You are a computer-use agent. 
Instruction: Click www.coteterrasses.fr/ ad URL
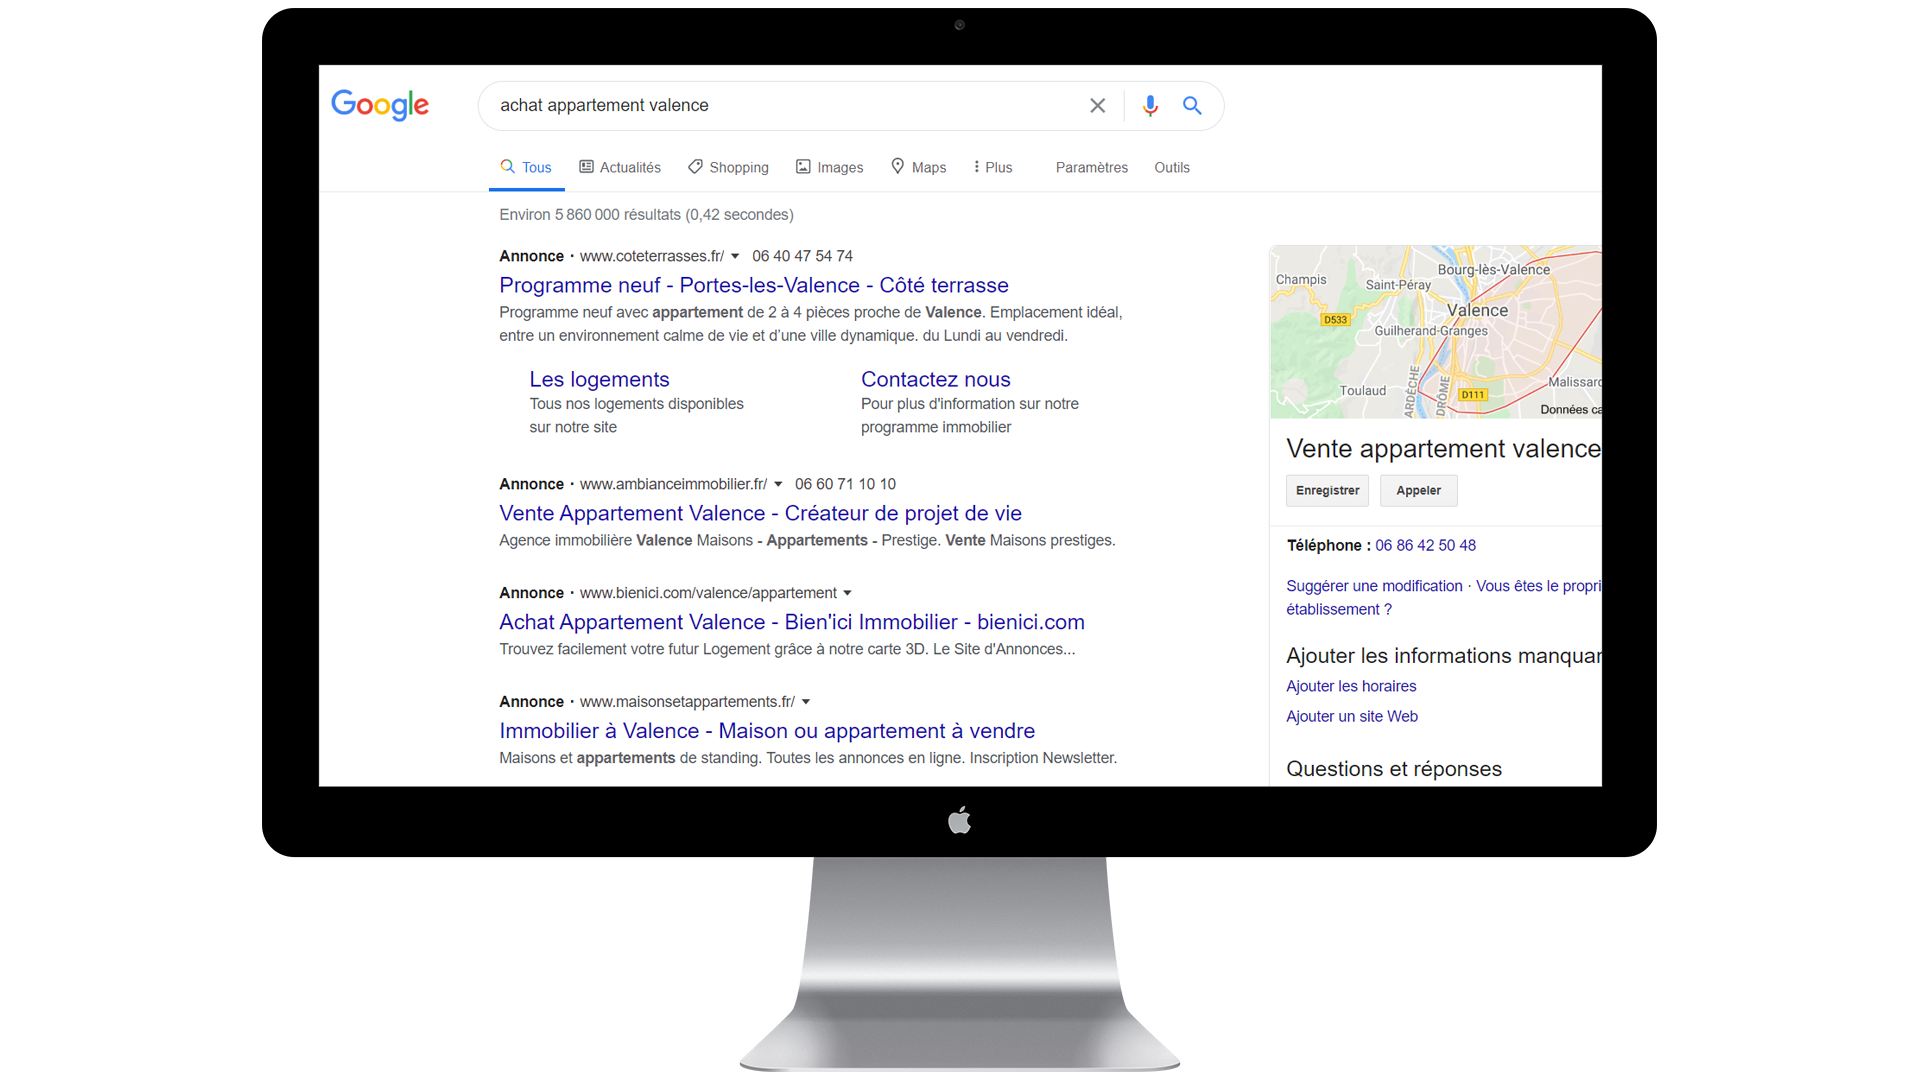652,256
